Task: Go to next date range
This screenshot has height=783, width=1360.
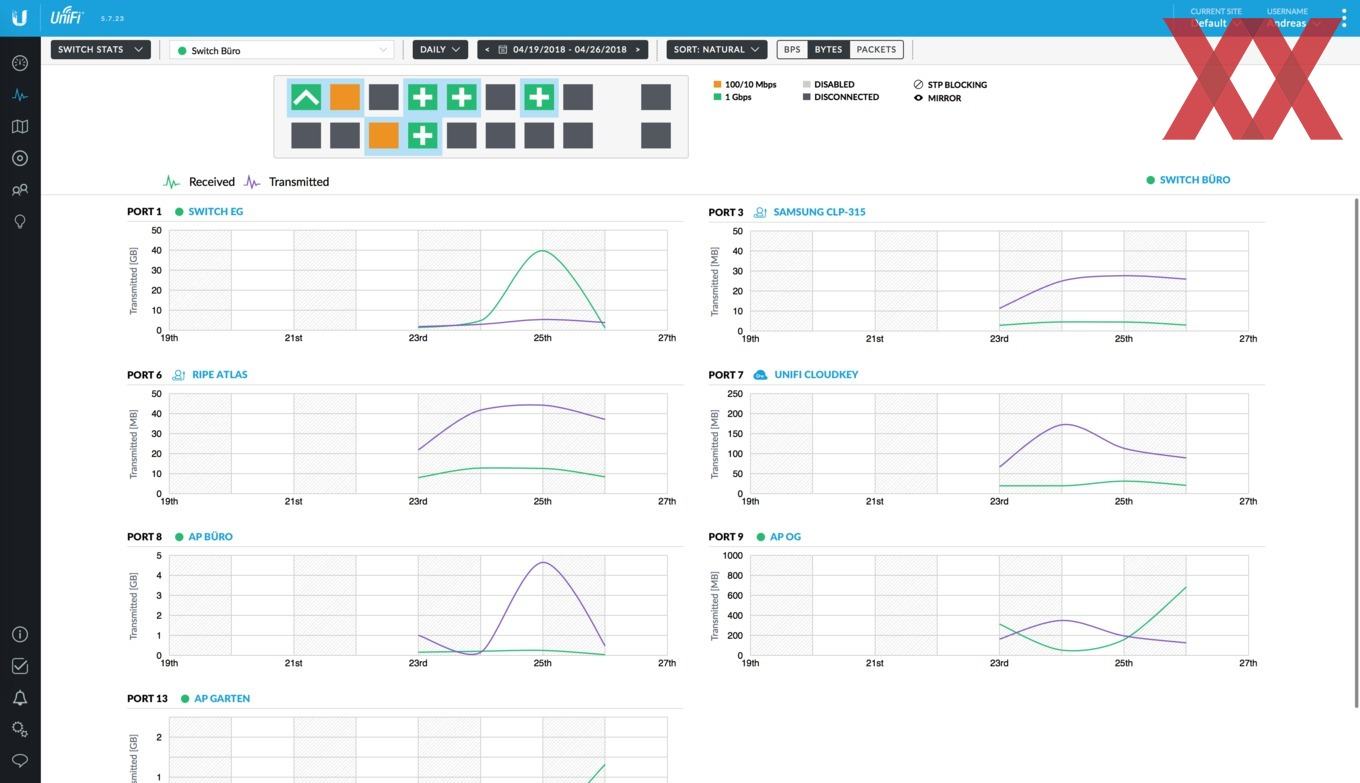Action: coord(638,49)
